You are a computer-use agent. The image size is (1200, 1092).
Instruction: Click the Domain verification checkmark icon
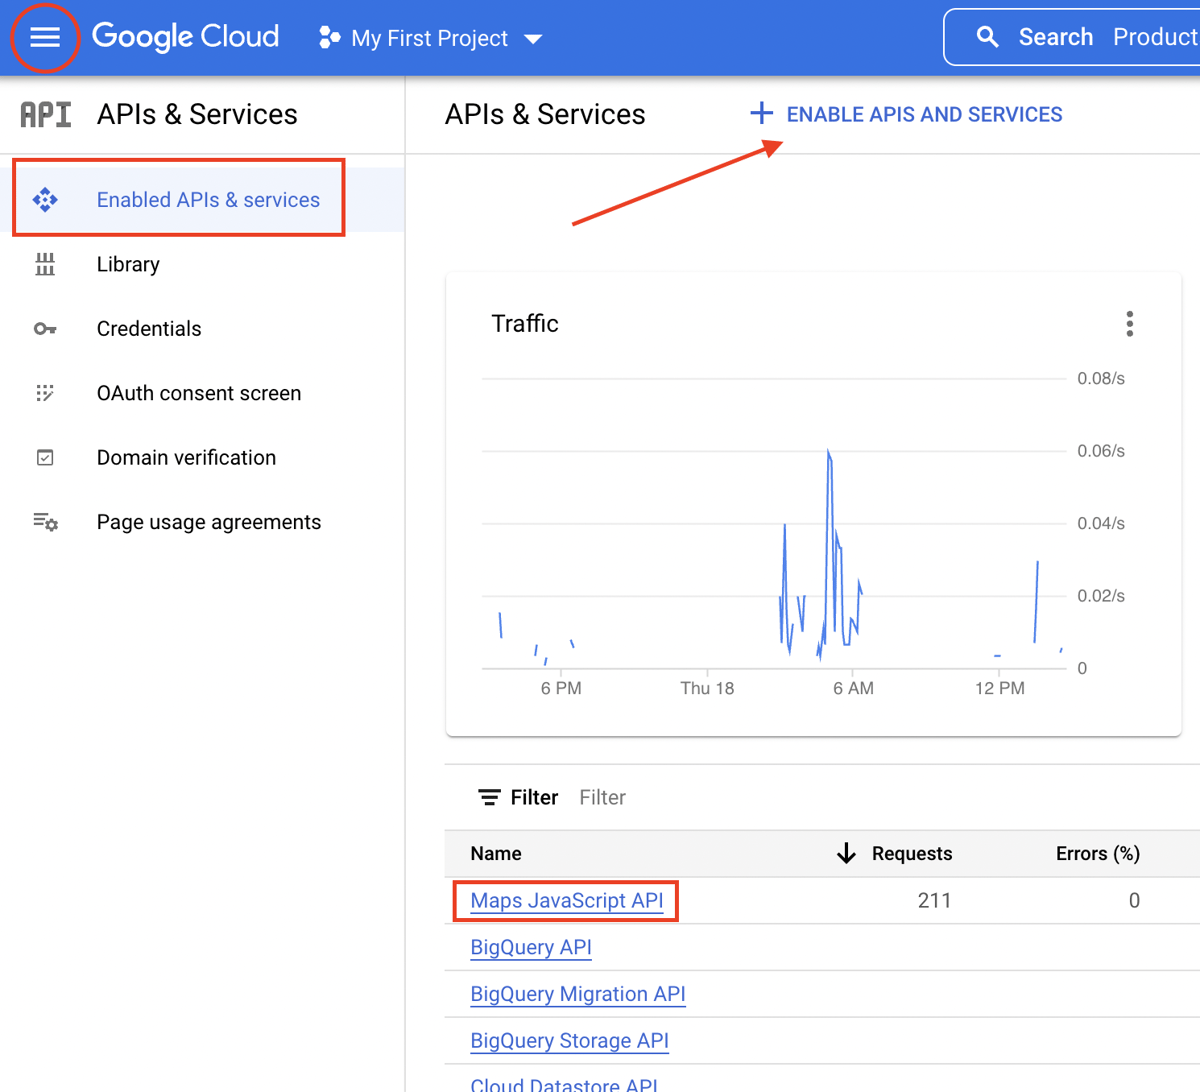pyautogui.click(x=45, y=458)
